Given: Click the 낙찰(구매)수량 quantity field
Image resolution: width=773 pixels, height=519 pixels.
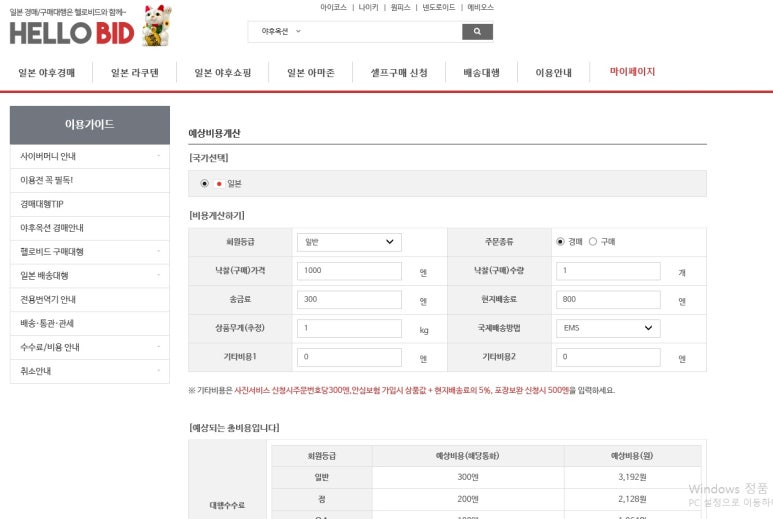Looking at the screenshot, I should [608, 271].
